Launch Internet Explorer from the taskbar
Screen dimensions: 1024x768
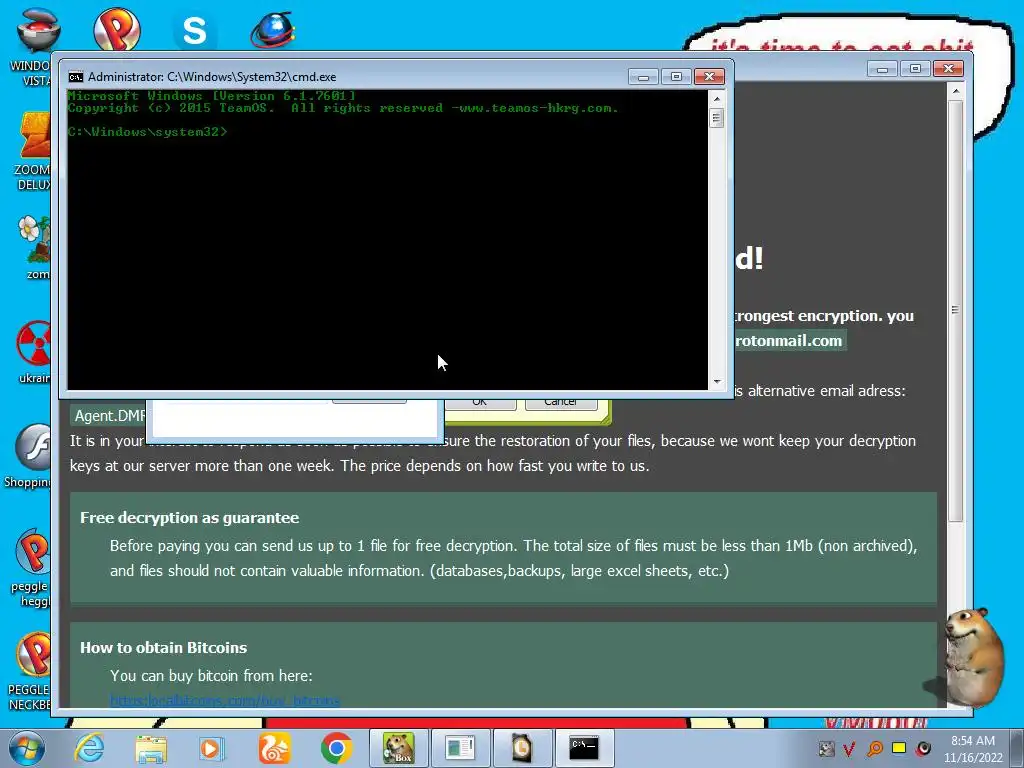89,748
